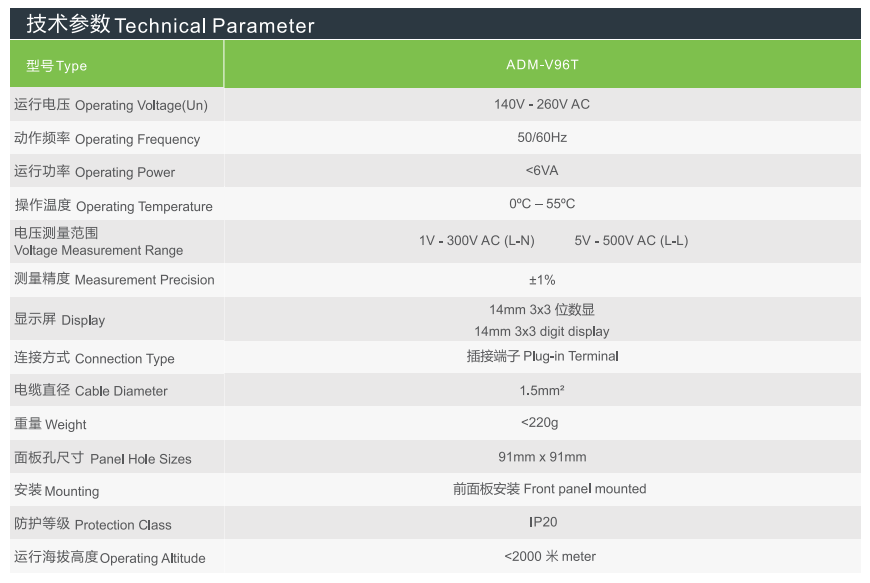Click the 140V - 260V AC value
Image resolution: width=870 pixels, height=583 pixels.
click(542, 104)
